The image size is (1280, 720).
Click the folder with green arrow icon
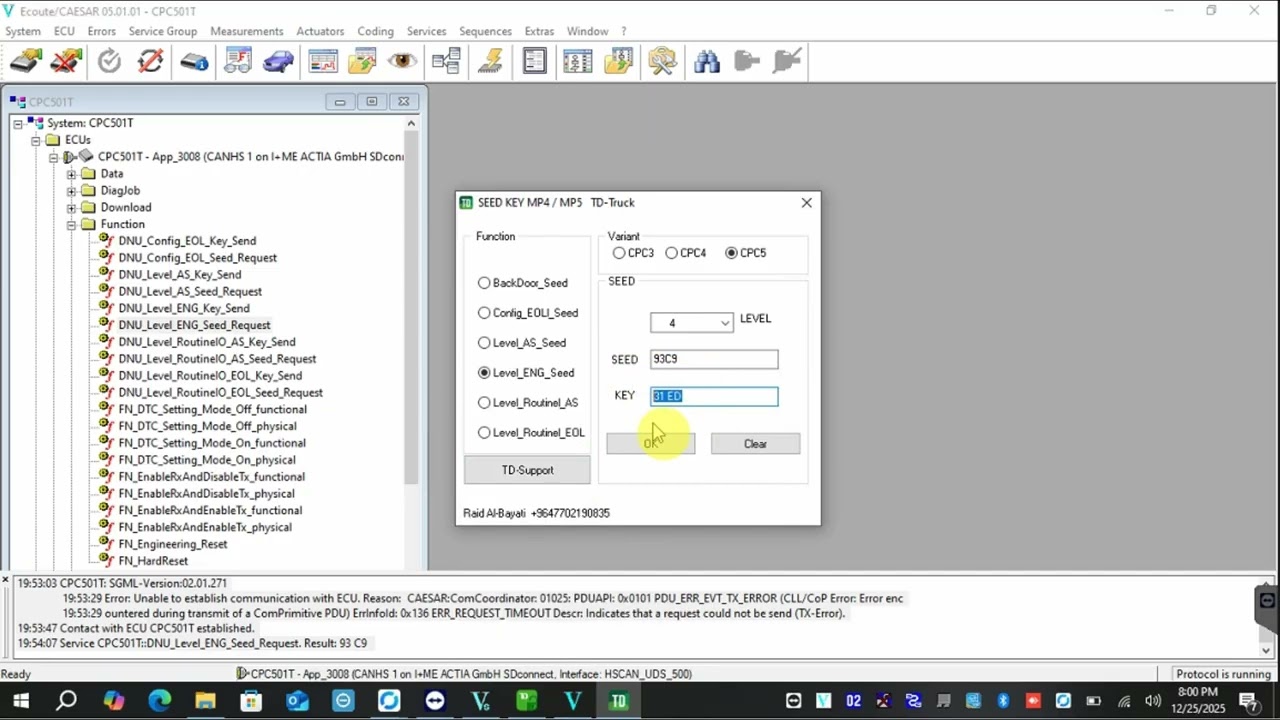(x=363, y=62)
